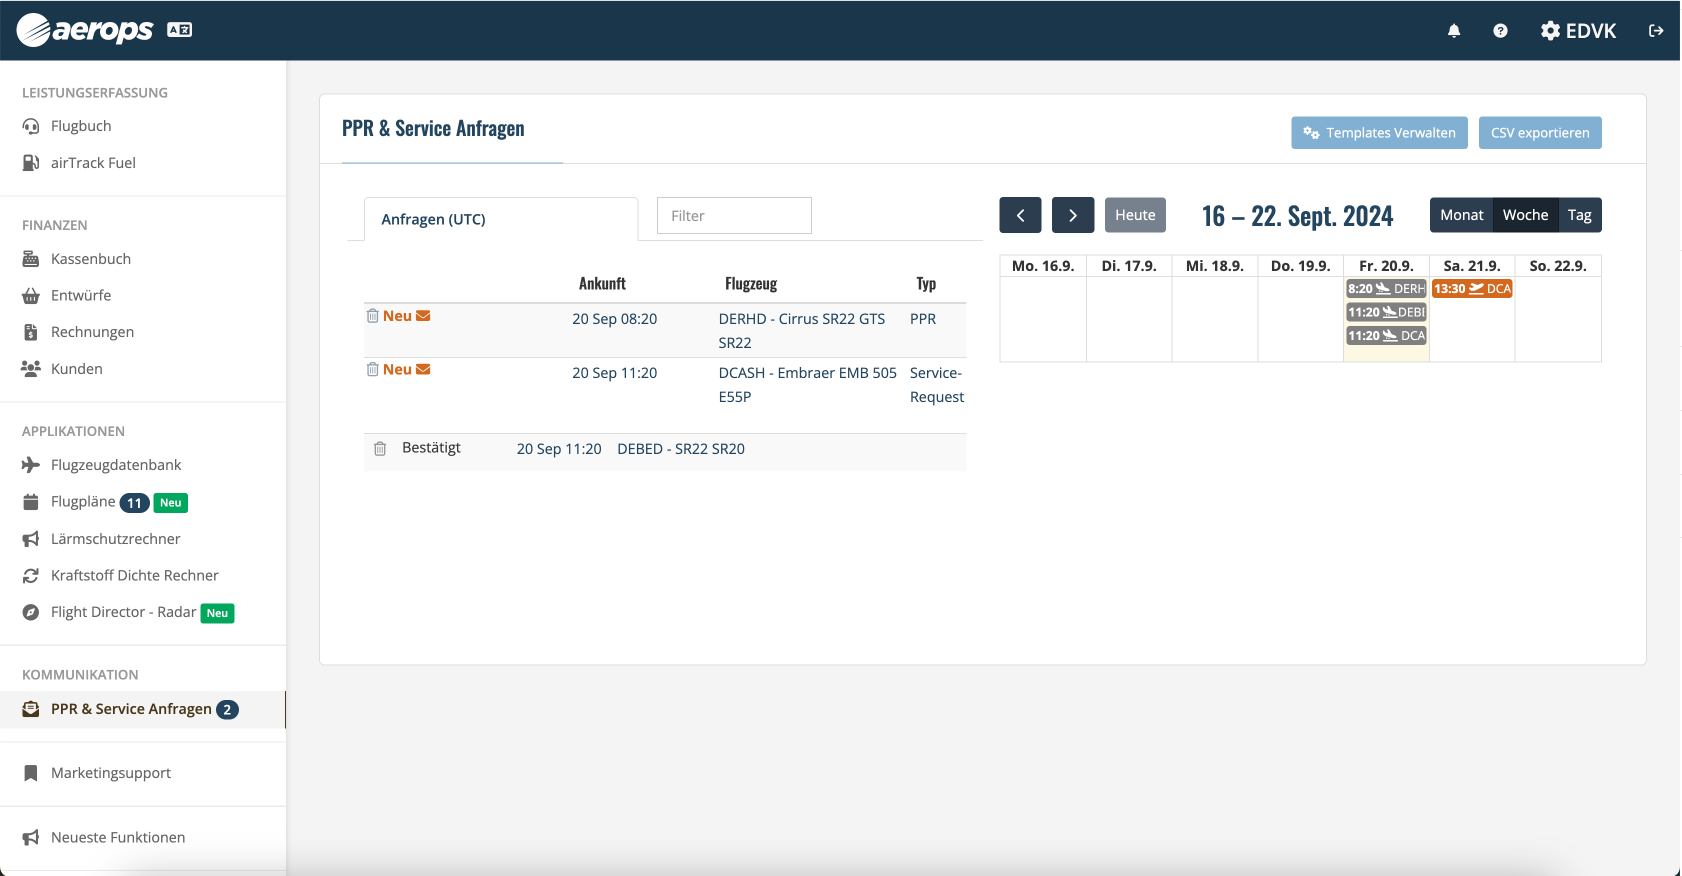Click Templates Verwalten button

[x=1380, y=133]
